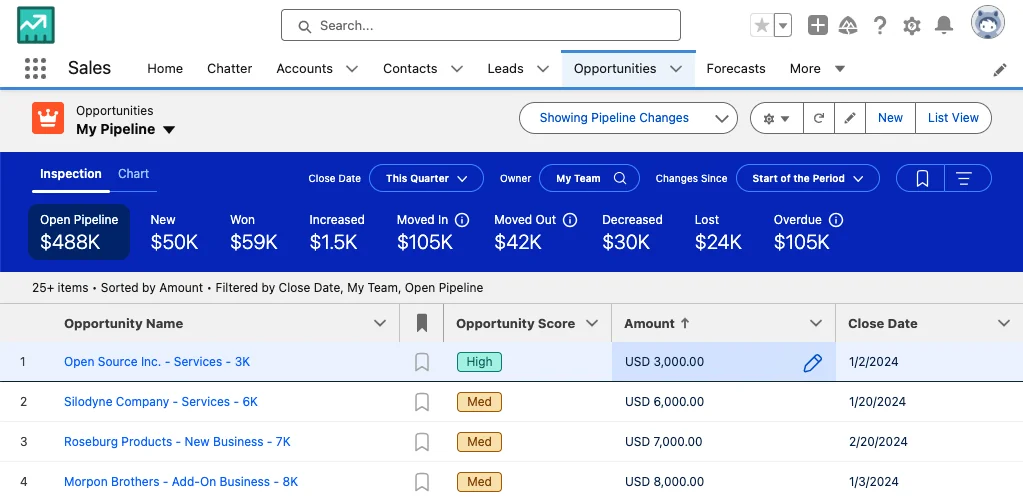Click the List View button
This screenshot has height=501, width=1023.
click(953, 118)
